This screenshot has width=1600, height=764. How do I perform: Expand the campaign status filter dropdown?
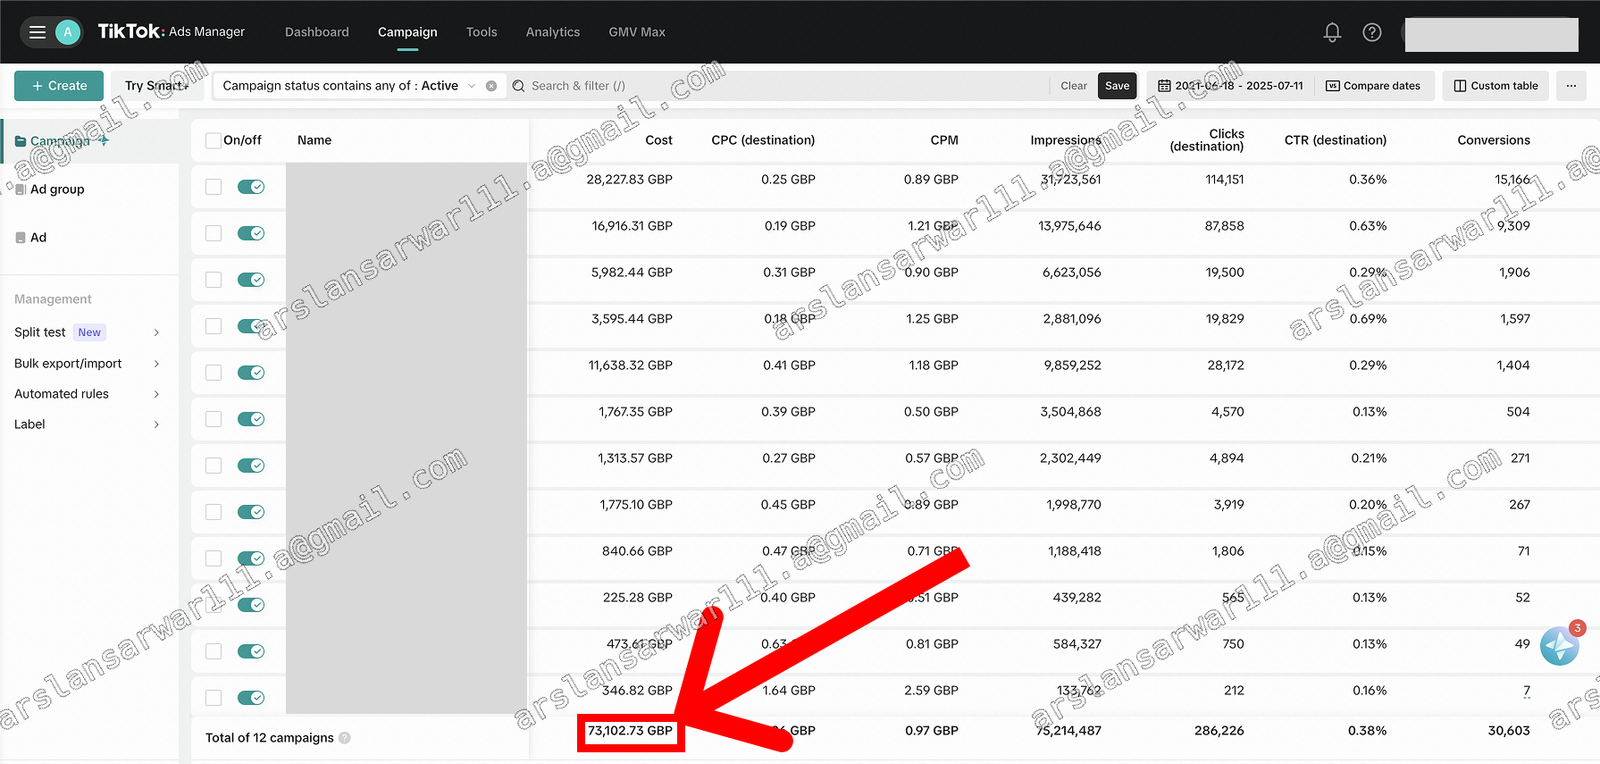pos(471,86)
